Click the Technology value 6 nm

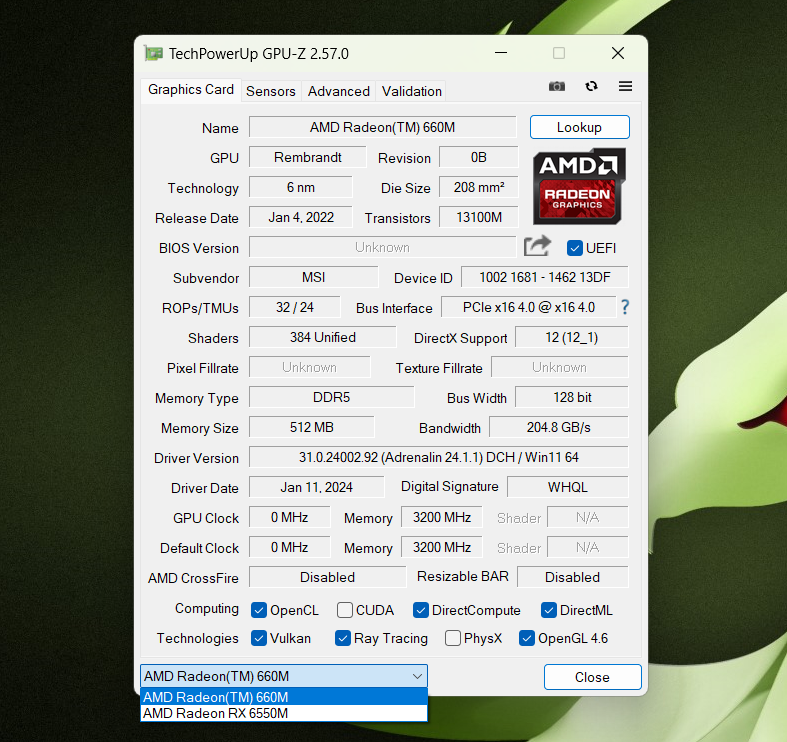[301, 187]
